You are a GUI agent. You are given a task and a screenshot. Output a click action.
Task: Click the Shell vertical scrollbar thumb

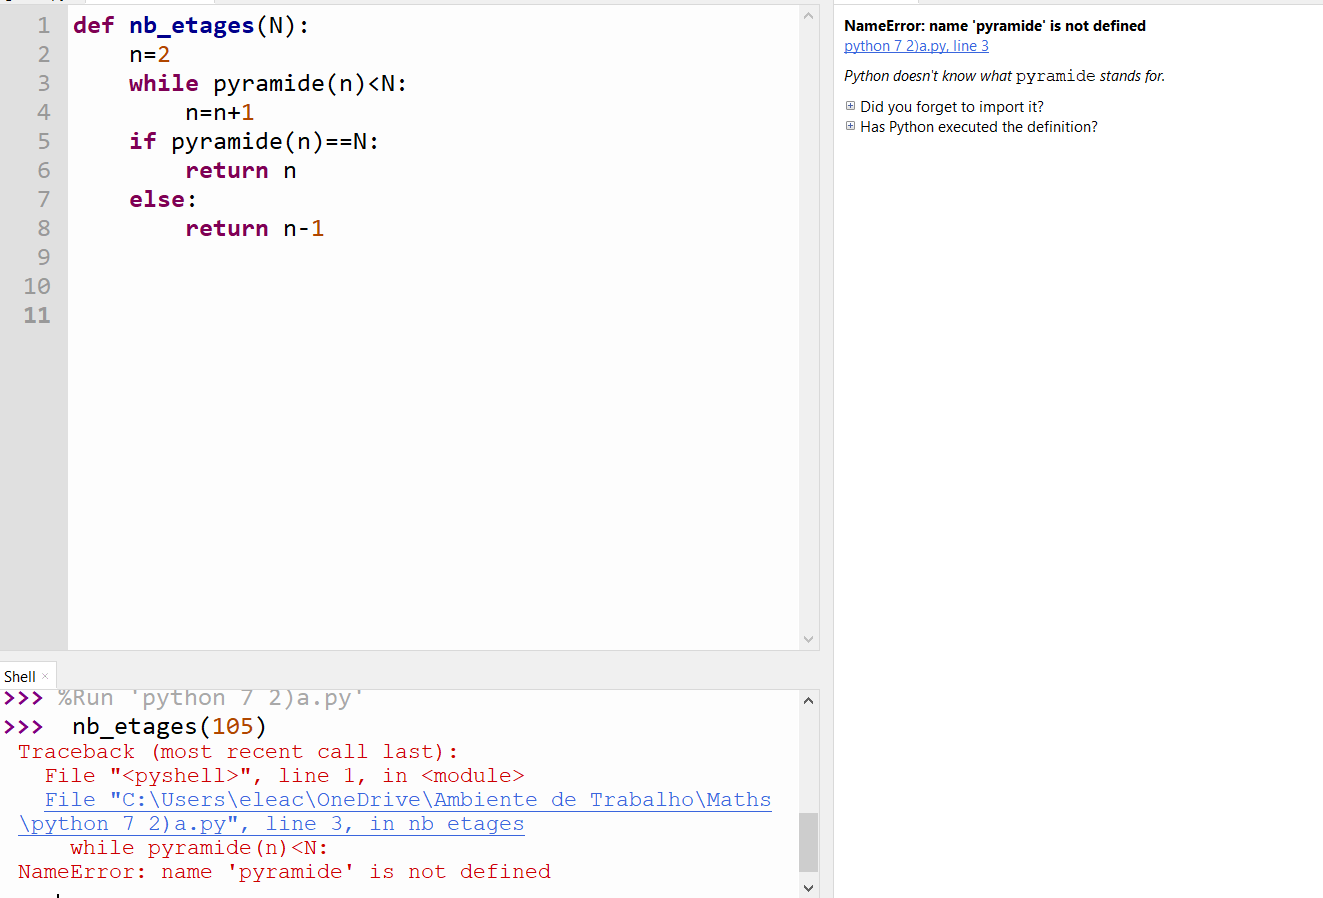coord(808,842)
